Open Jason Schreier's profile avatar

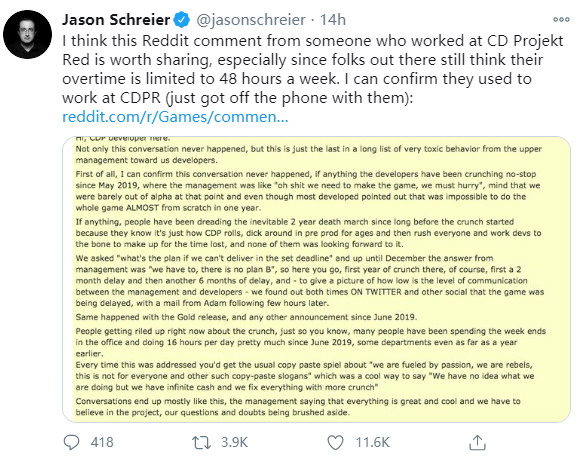[27, 34]
